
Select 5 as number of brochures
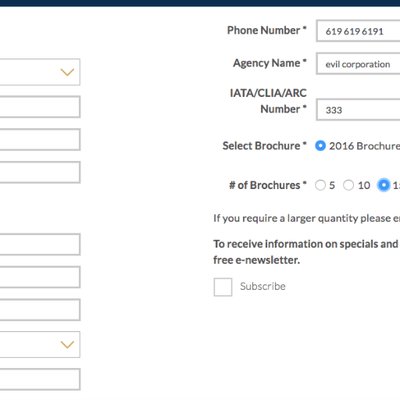point(320,185)
